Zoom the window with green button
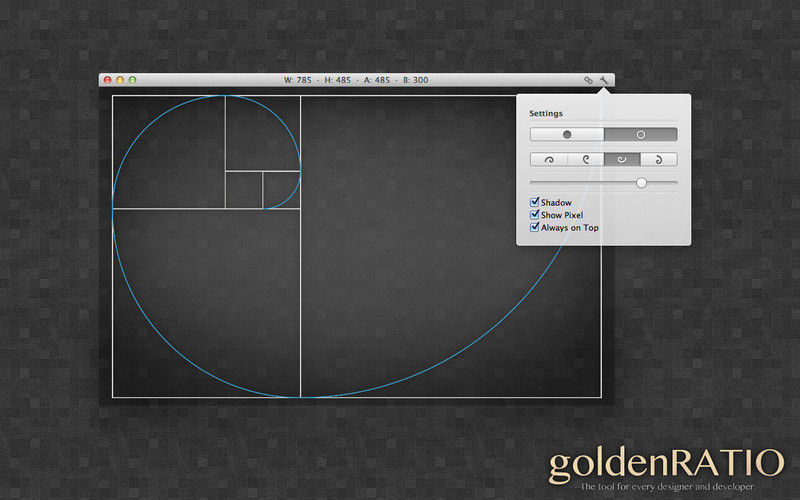 tap(132, 80)
